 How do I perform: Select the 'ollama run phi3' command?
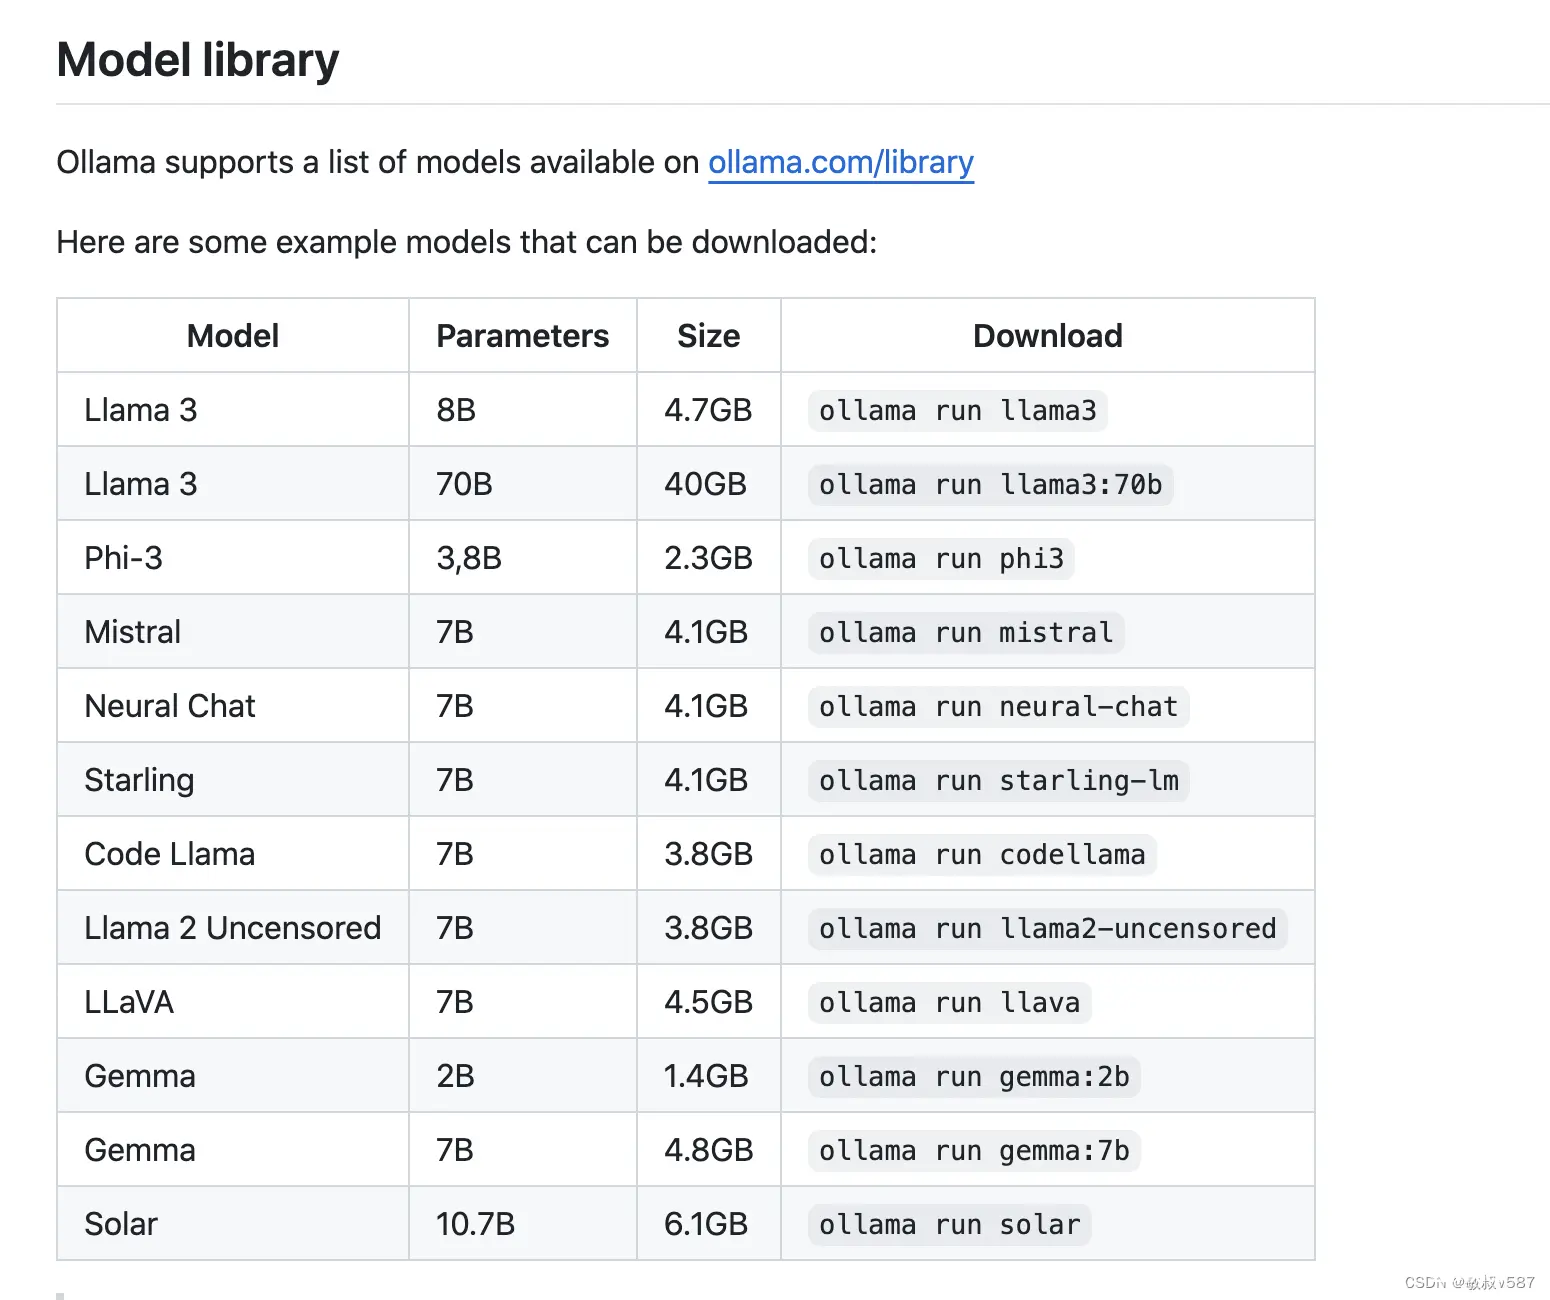[x=941, y=559]
